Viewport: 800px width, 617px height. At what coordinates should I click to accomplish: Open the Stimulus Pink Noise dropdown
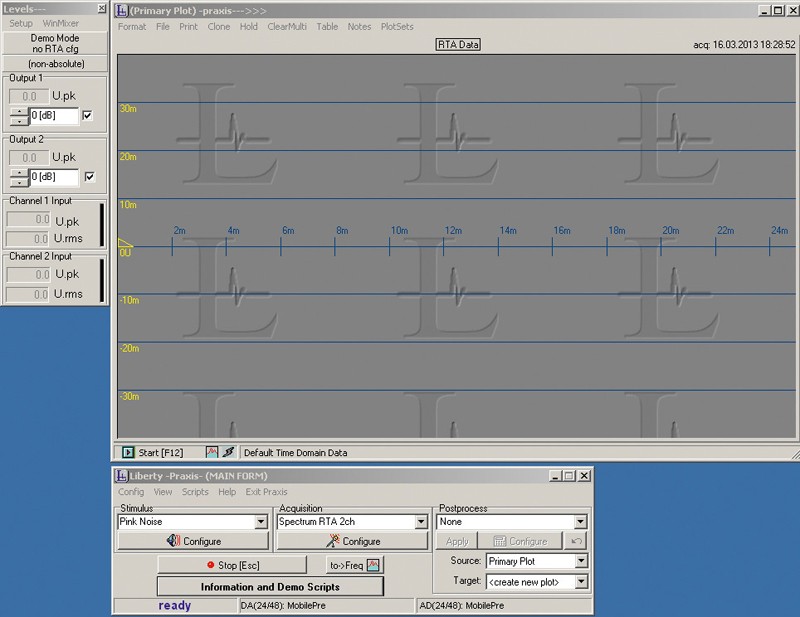[x=261, y=522]
